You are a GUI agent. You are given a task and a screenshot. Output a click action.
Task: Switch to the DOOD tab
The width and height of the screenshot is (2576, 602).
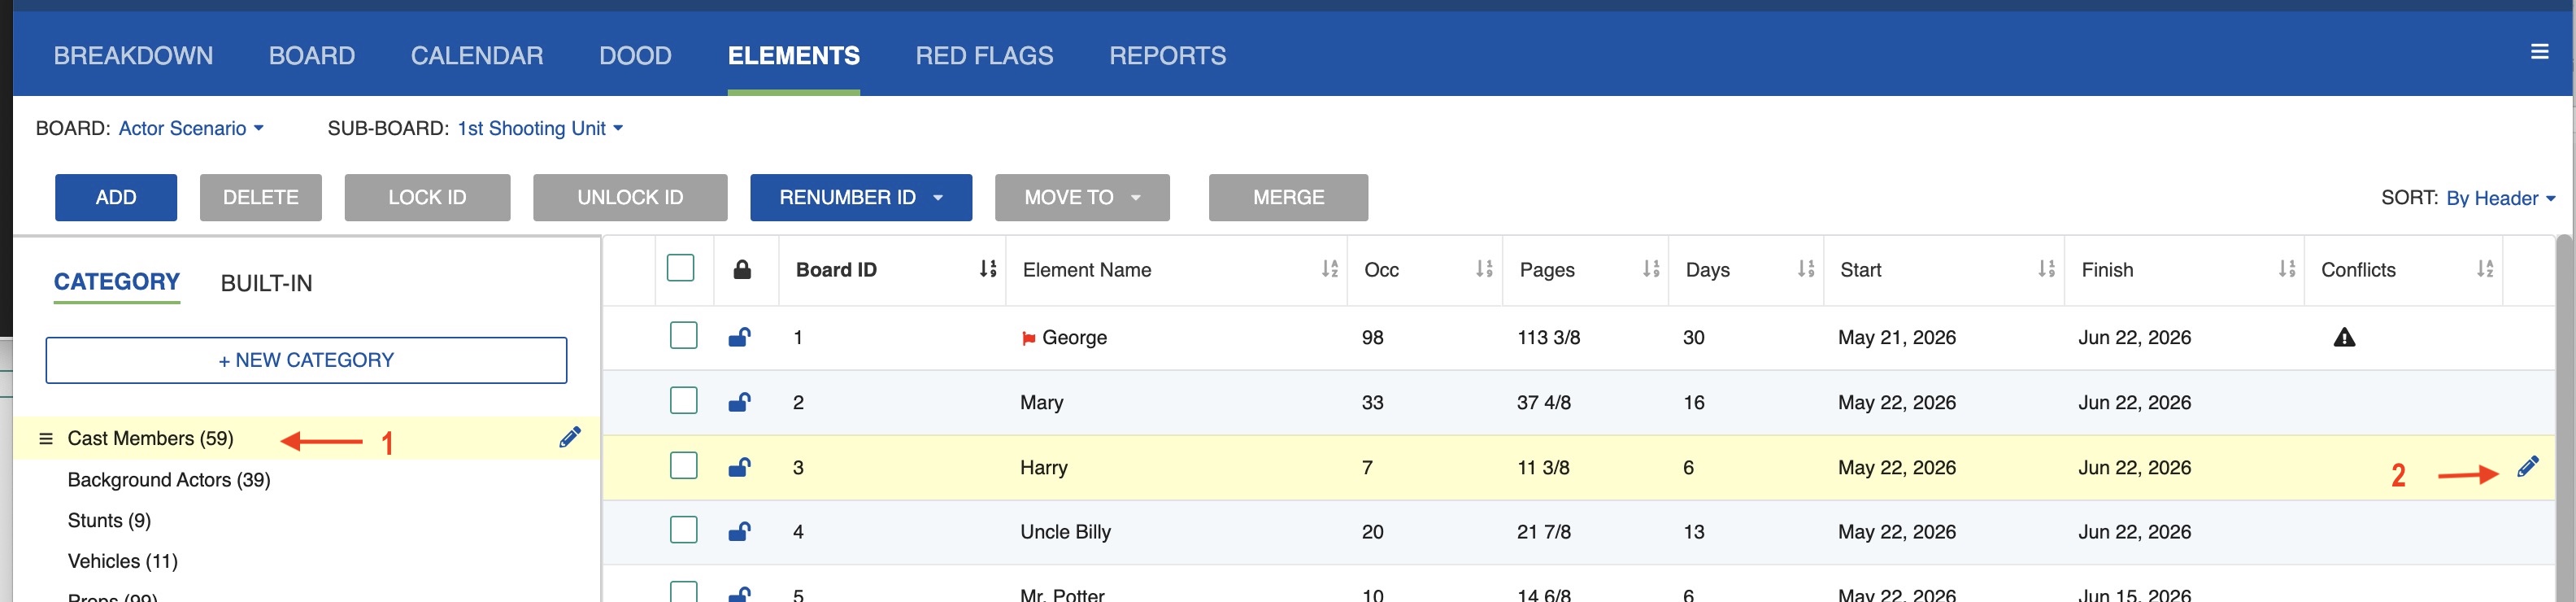tap(635, 55)
